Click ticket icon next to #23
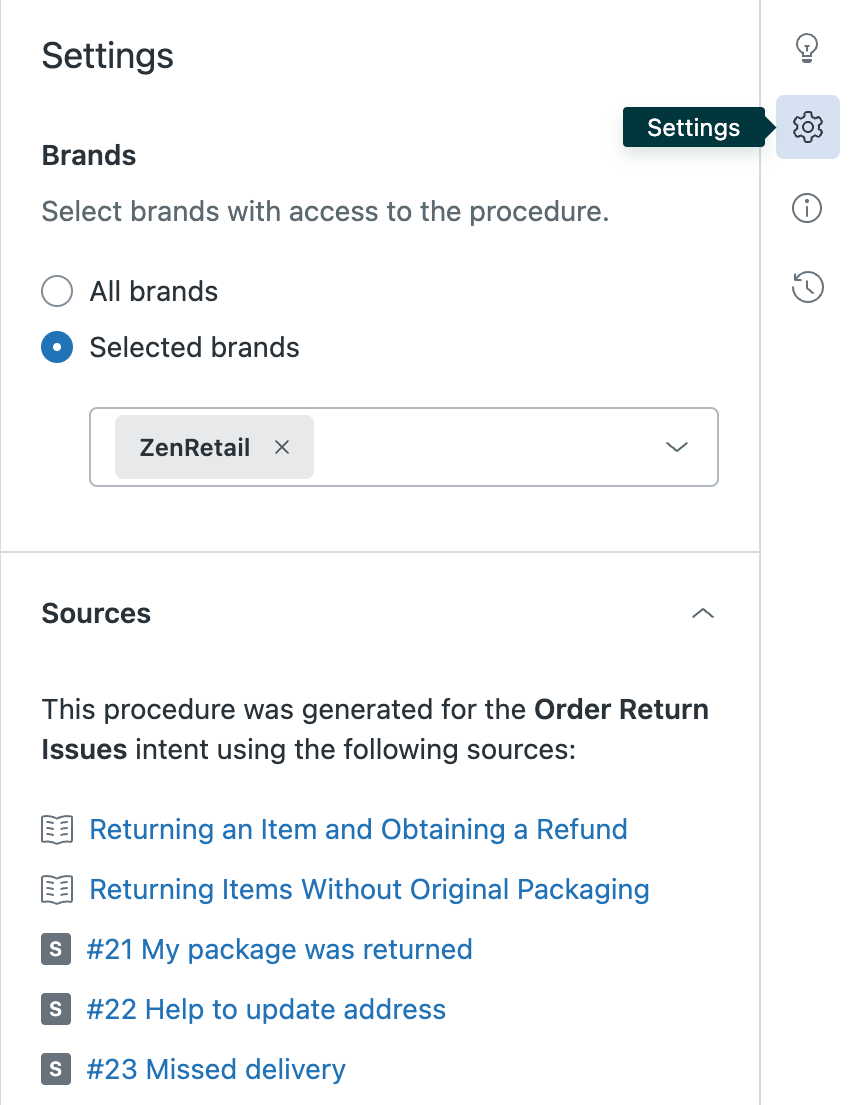The width and height of the screenshot is (852, 1105). pyautogui.click(x=56, y=1069)
